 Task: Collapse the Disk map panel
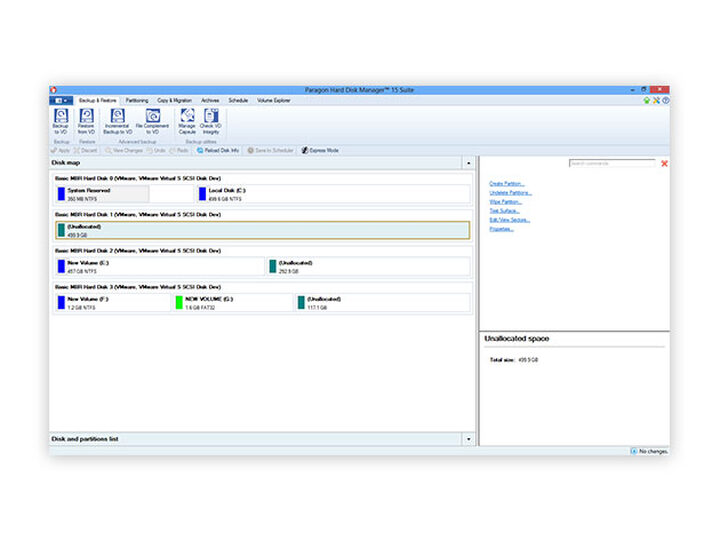coord(468,162)
